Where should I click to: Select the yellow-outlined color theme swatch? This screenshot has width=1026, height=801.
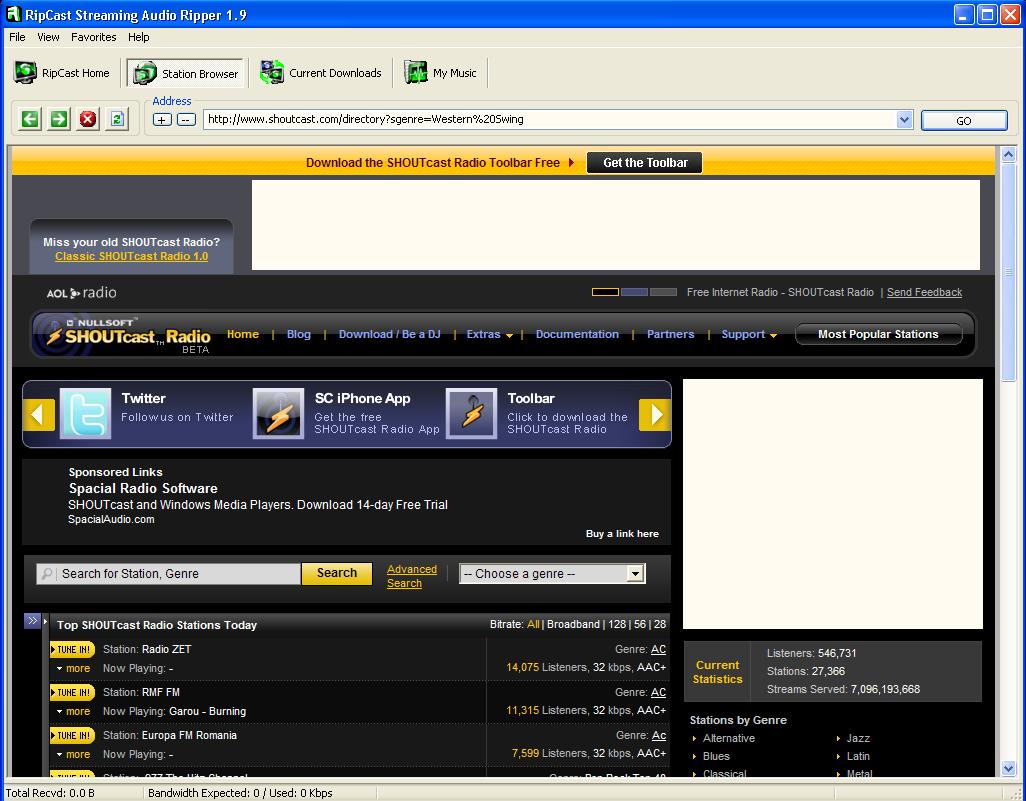point(605,292)
